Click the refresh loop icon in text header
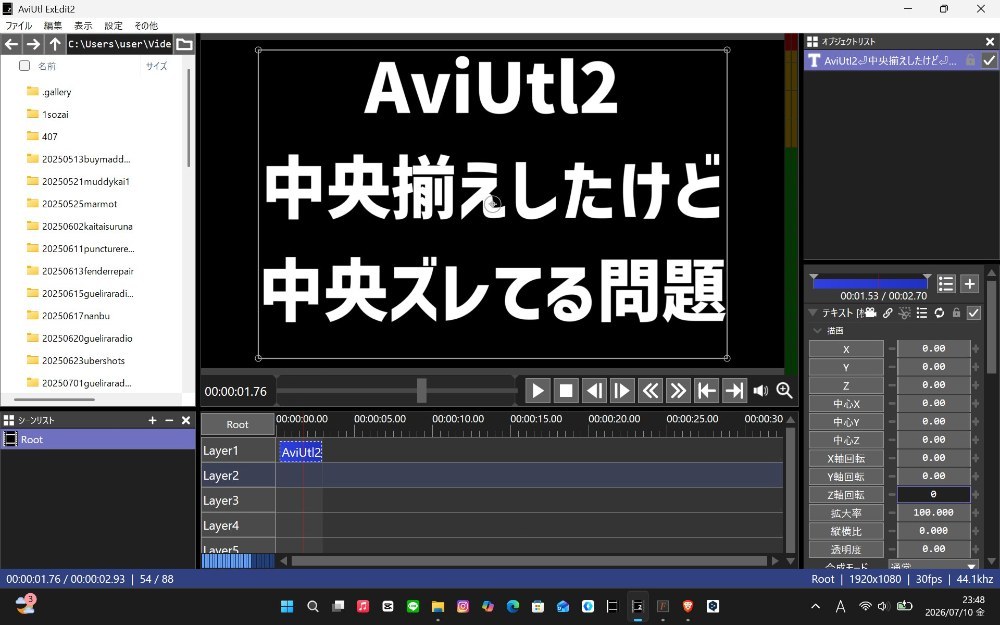1000x625 pixels. click(x=939, y=312)
